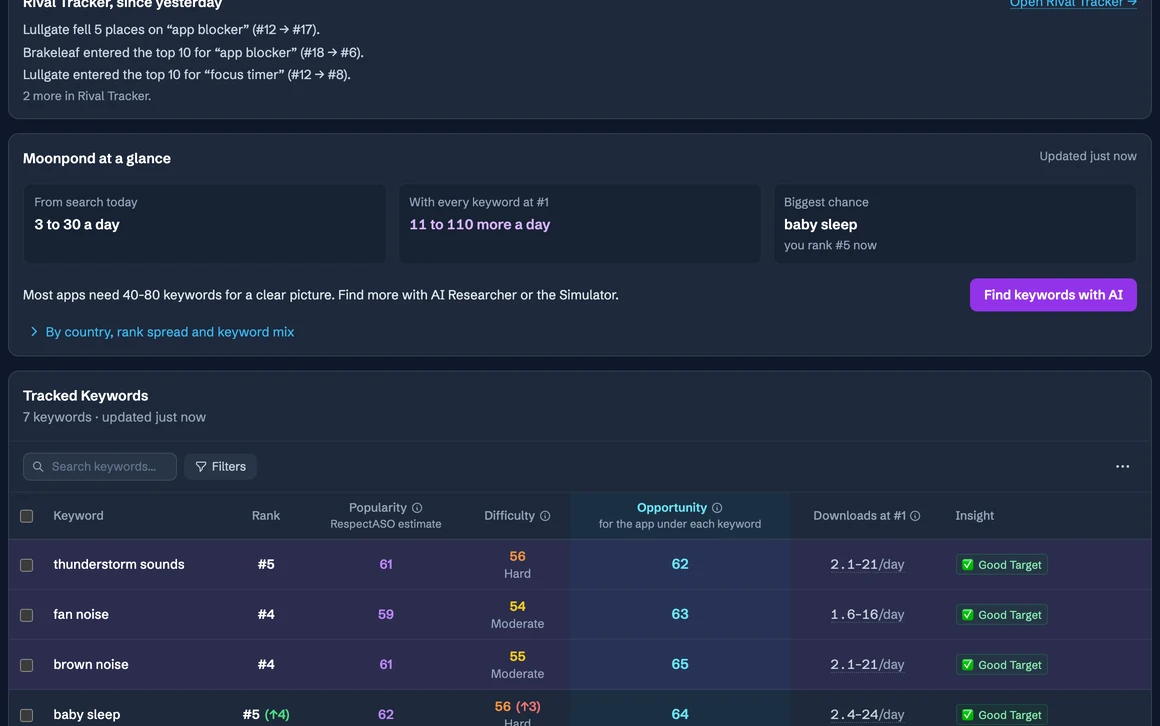Click the From search today card
This screenshot has width=1160, height=726.
204,223
